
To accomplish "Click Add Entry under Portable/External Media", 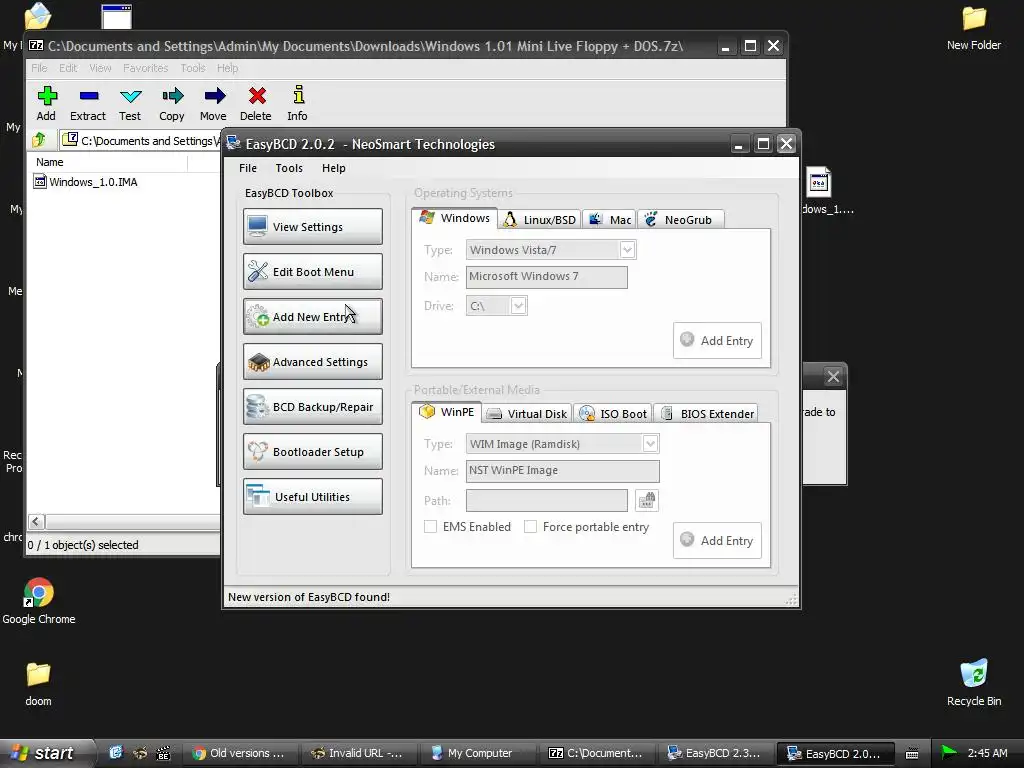I will (x=717, y=540).
